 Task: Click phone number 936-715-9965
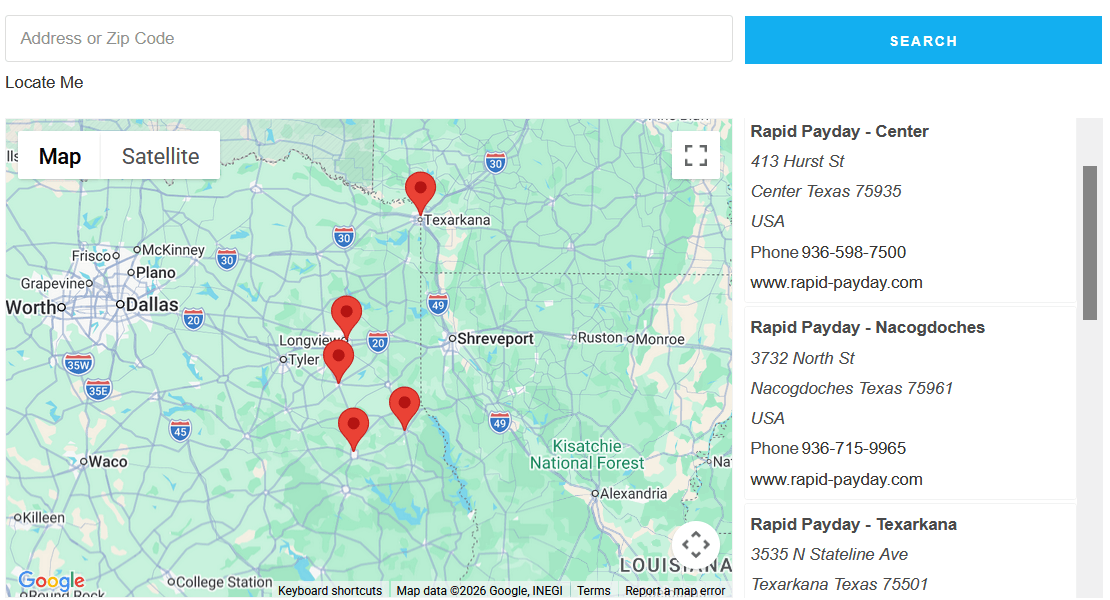853,448
